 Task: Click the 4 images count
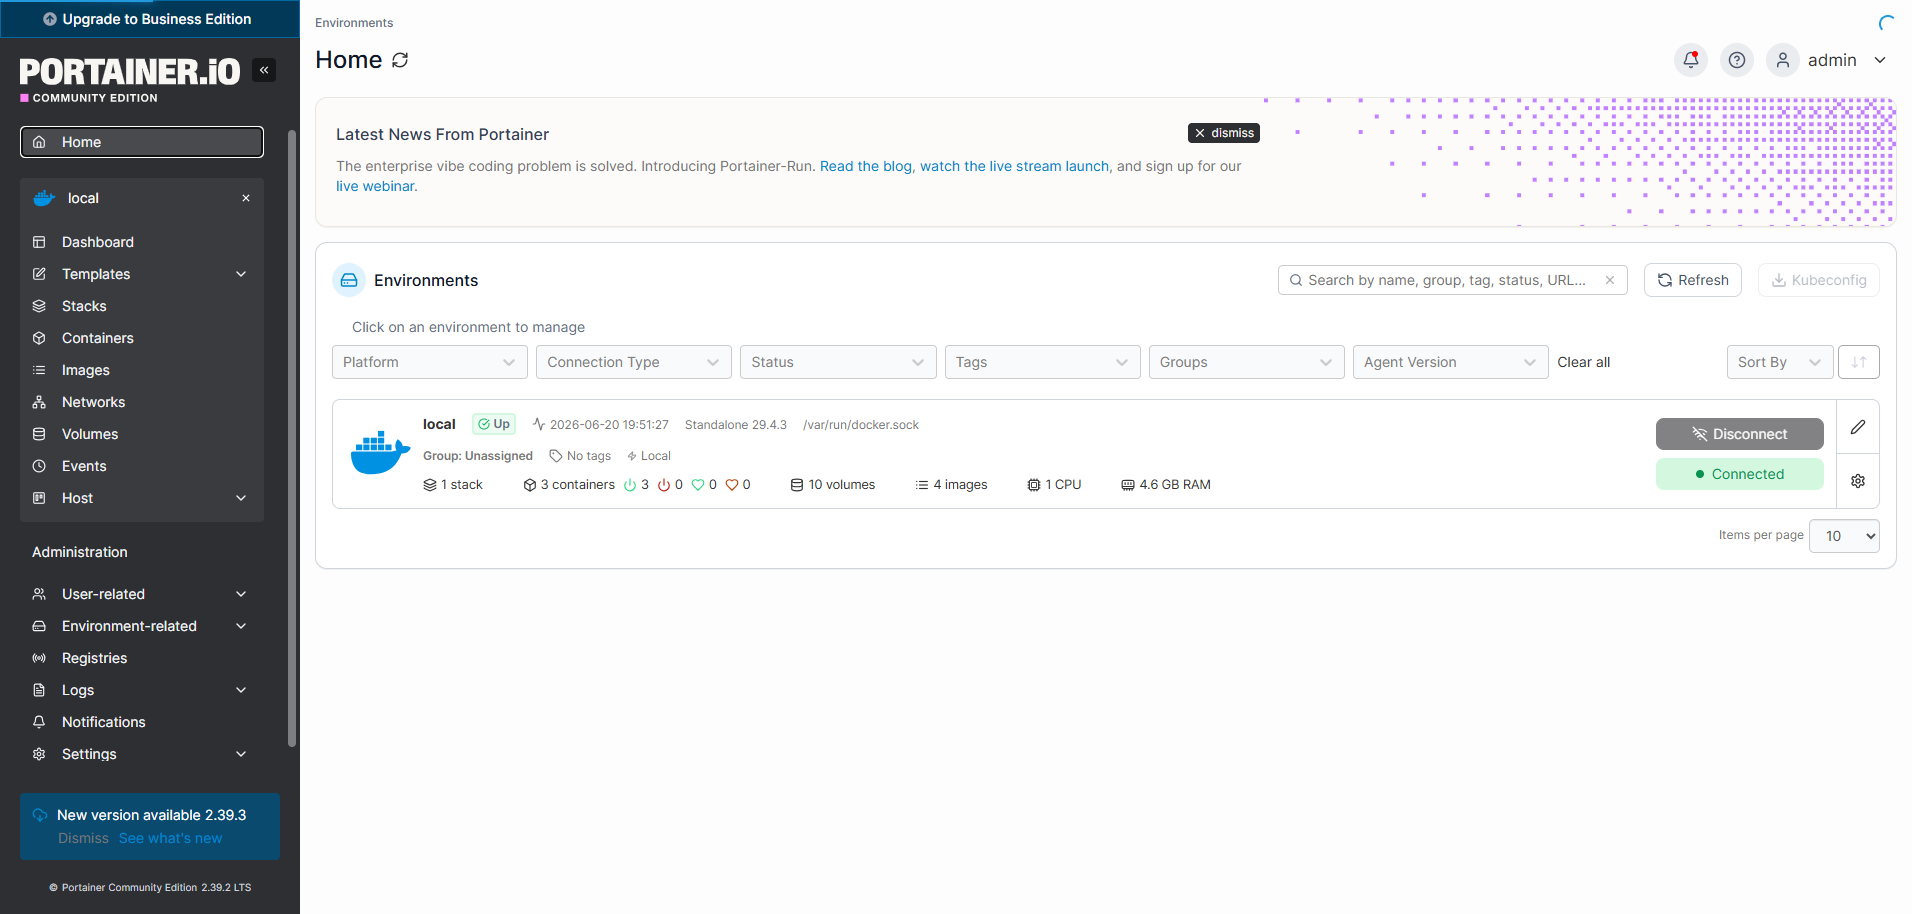(951, 485)
